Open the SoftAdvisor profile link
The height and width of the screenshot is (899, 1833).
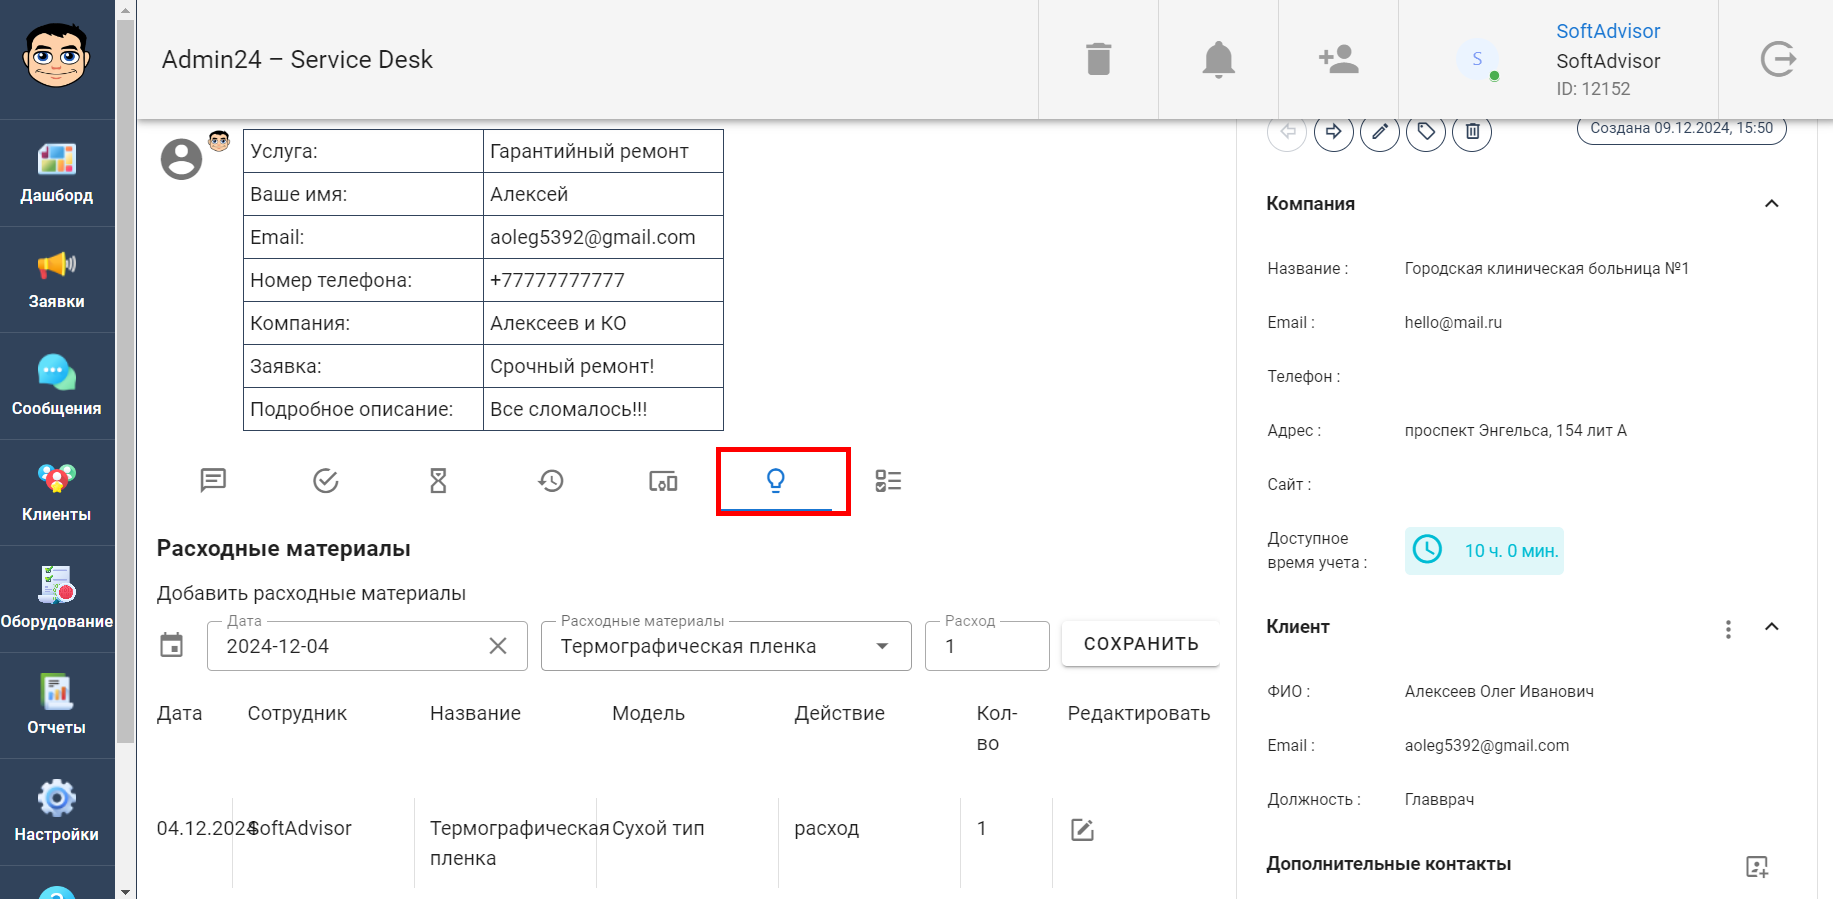click(1608, 31)
